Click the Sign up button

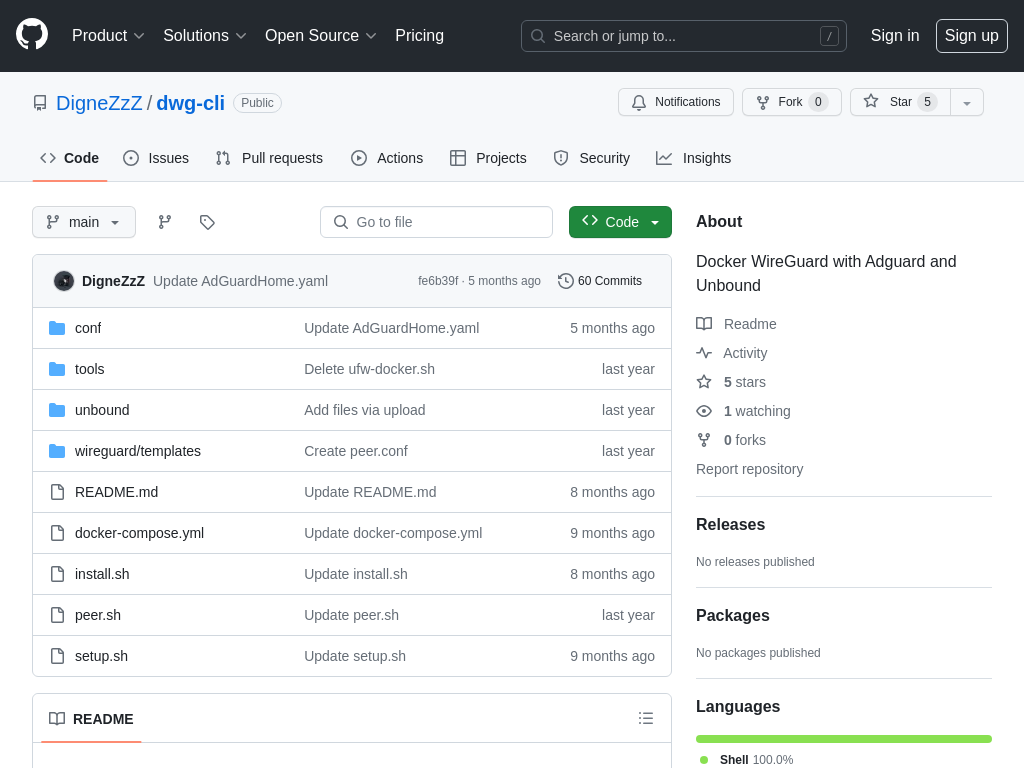[971, 36]
